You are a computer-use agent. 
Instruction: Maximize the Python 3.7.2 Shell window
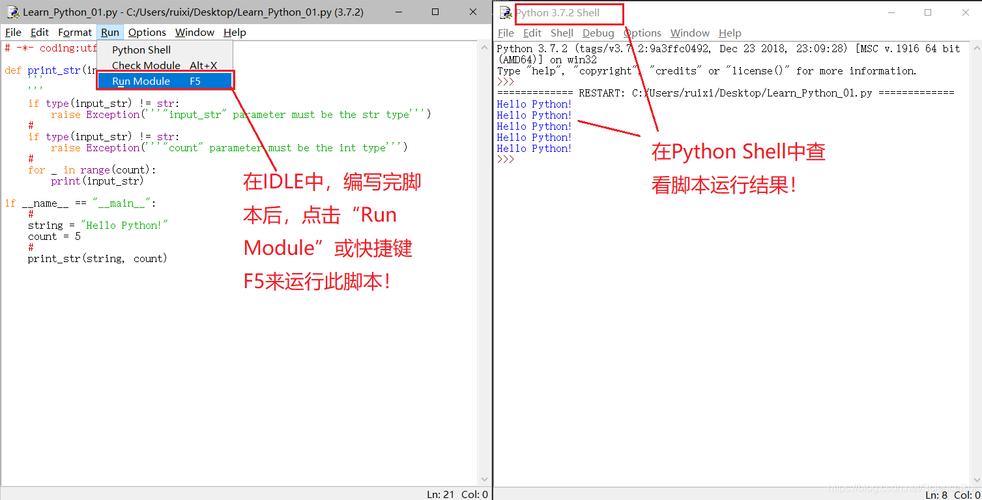click(928, 13)
